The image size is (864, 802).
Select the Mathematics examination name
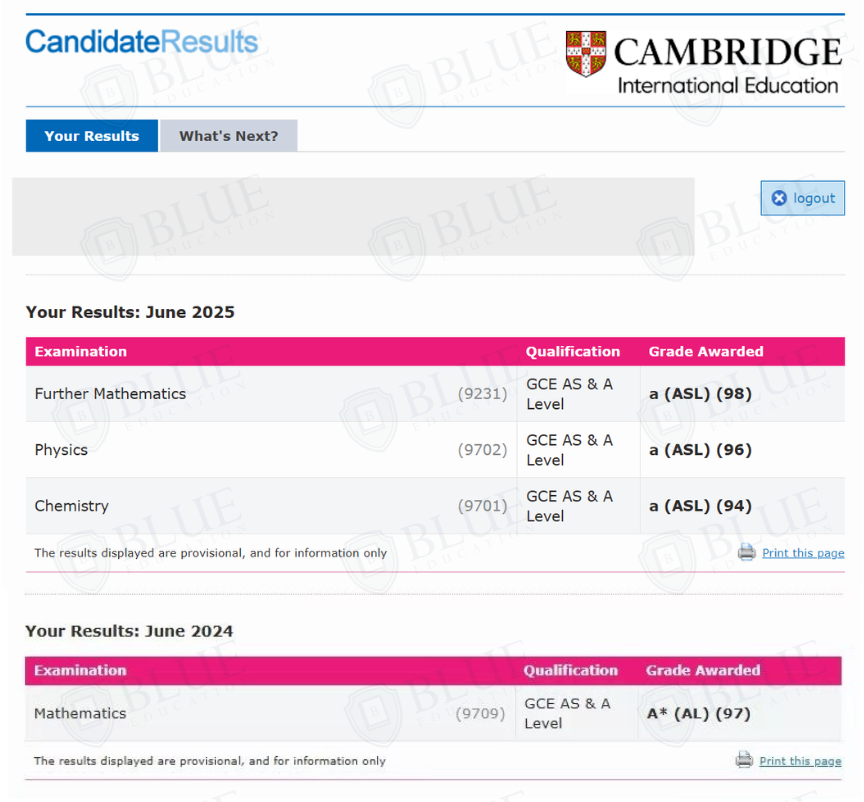click(80, 713)
